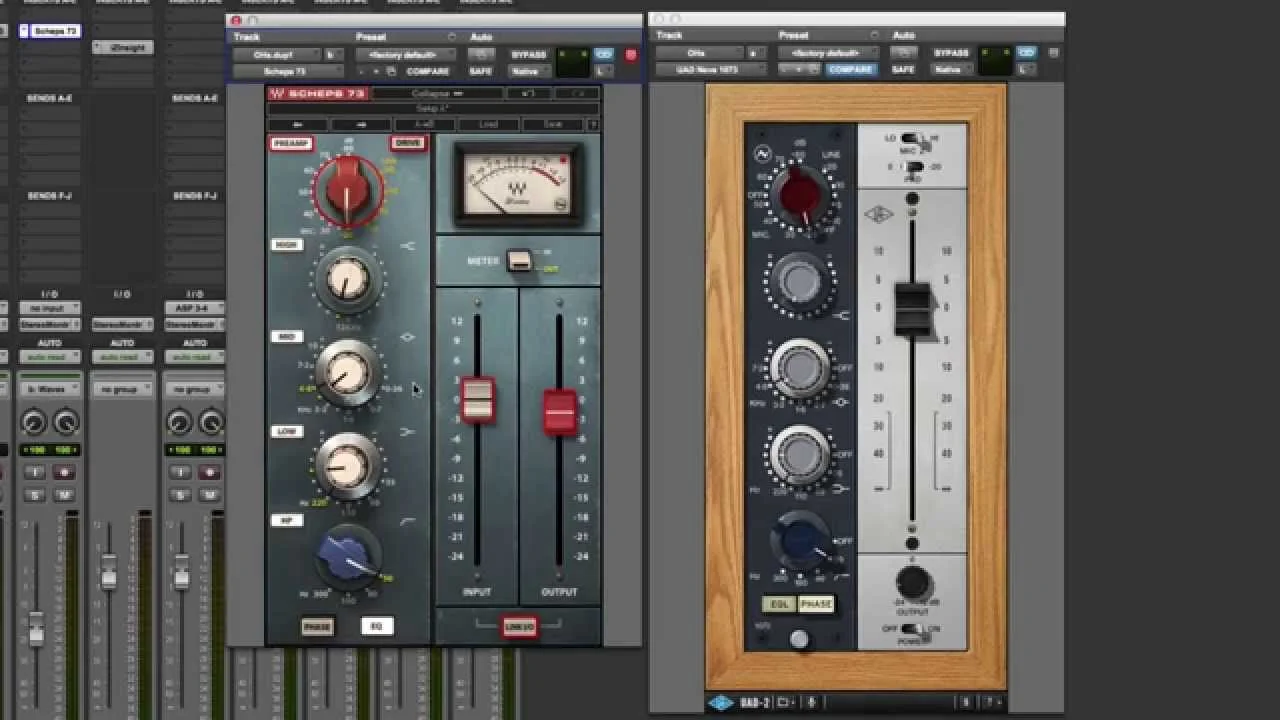Click the question mark icon beside the Save button
Viewport: 1280px width, 720px height.
tap(594, 123)
